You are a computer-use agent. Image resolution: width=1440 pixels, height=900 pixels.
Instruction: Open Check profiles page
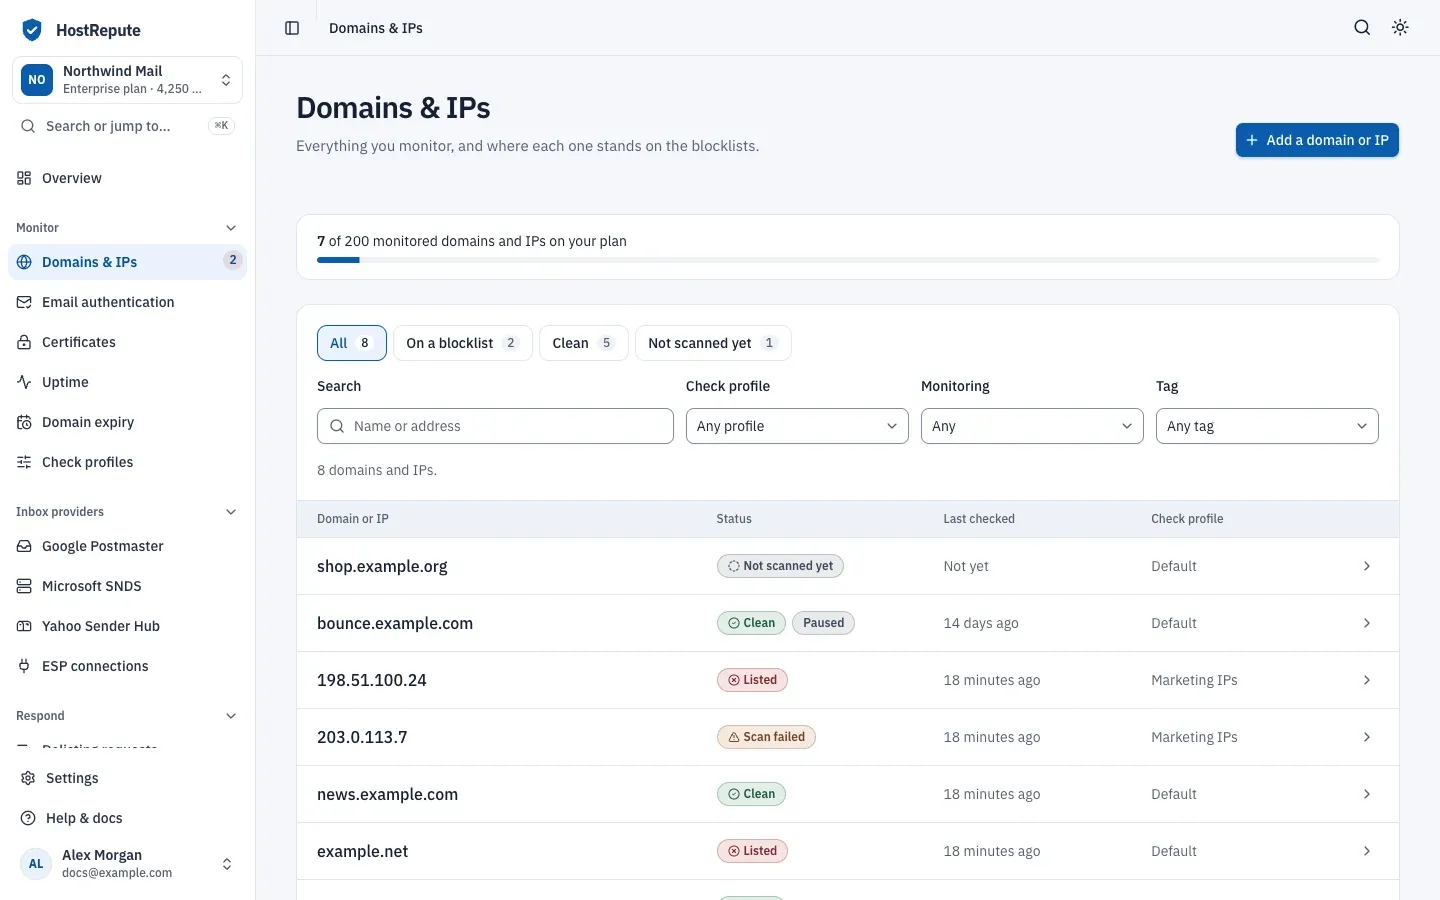pyautogui.click(x=127, y=462)
